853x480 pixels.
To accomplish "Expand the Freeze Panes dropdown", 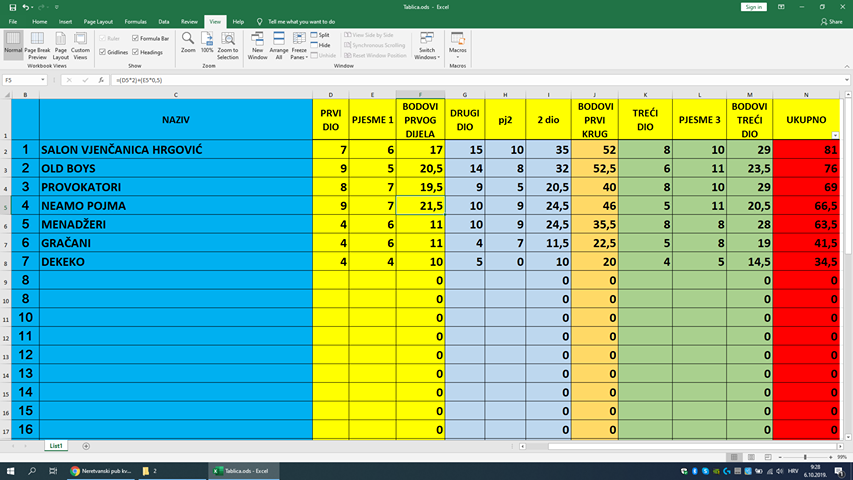I will pyautogui.click(x=298, y=46).
